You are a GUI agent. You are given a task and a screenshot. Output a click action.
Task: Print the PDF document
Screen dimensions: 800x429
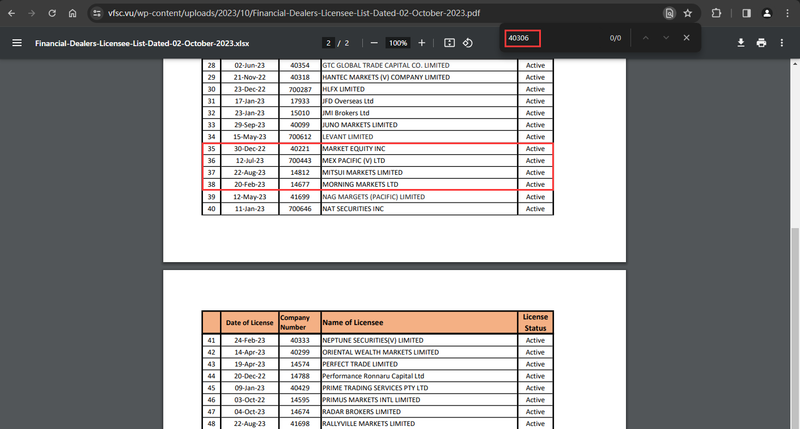[761, 43]
